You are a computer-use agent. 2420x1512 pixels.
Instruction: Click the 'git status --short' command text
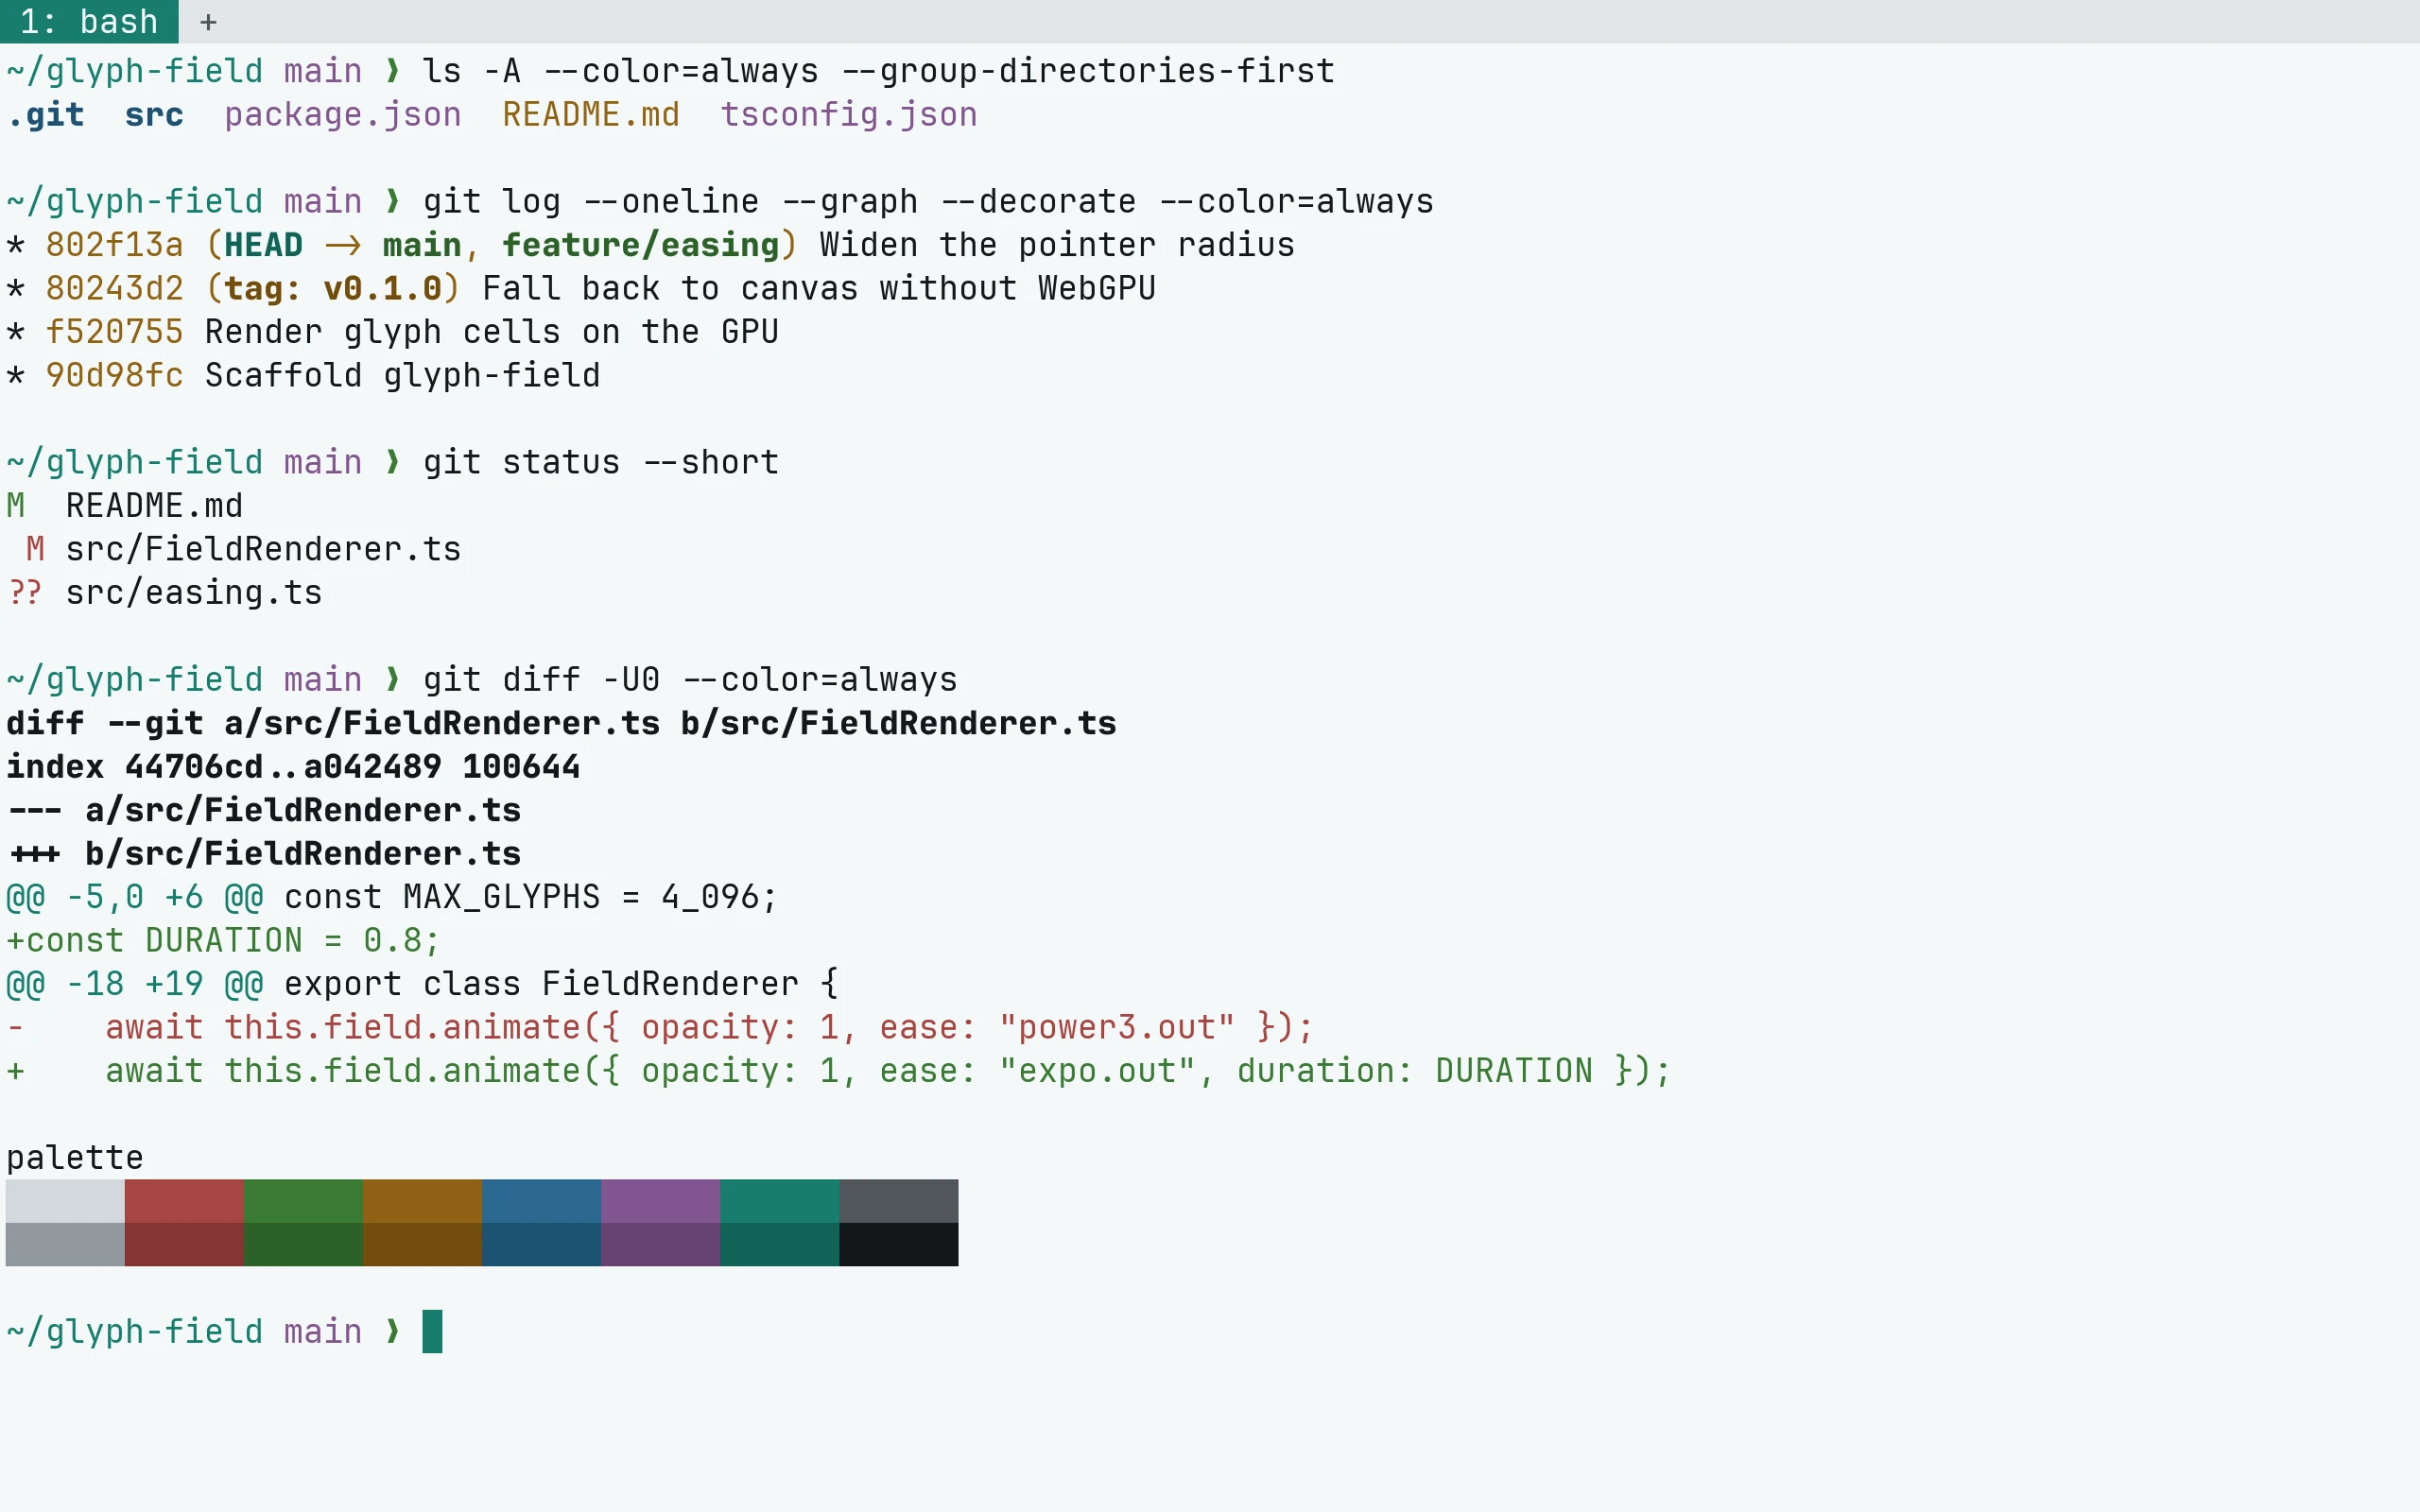[601, 463]
